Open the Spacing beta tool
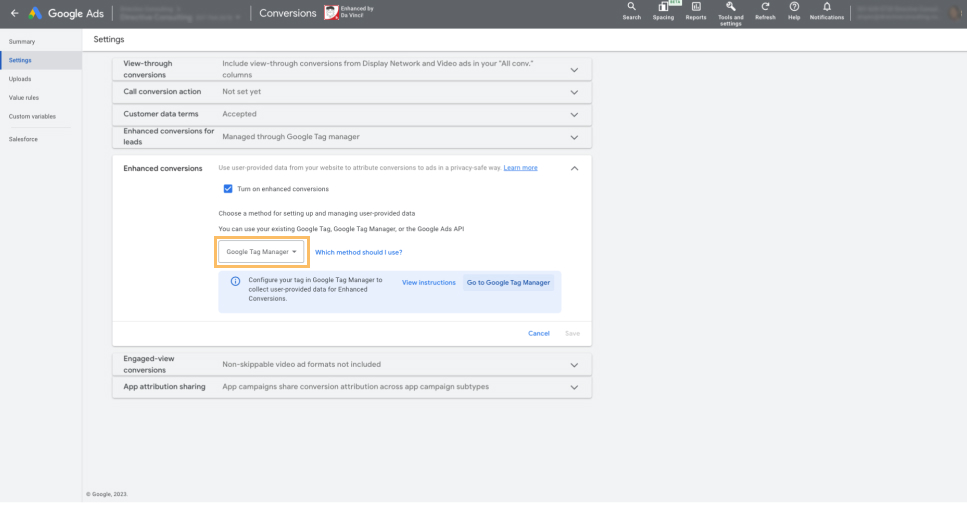Screen dimensions: 967x505 point(664,11)
